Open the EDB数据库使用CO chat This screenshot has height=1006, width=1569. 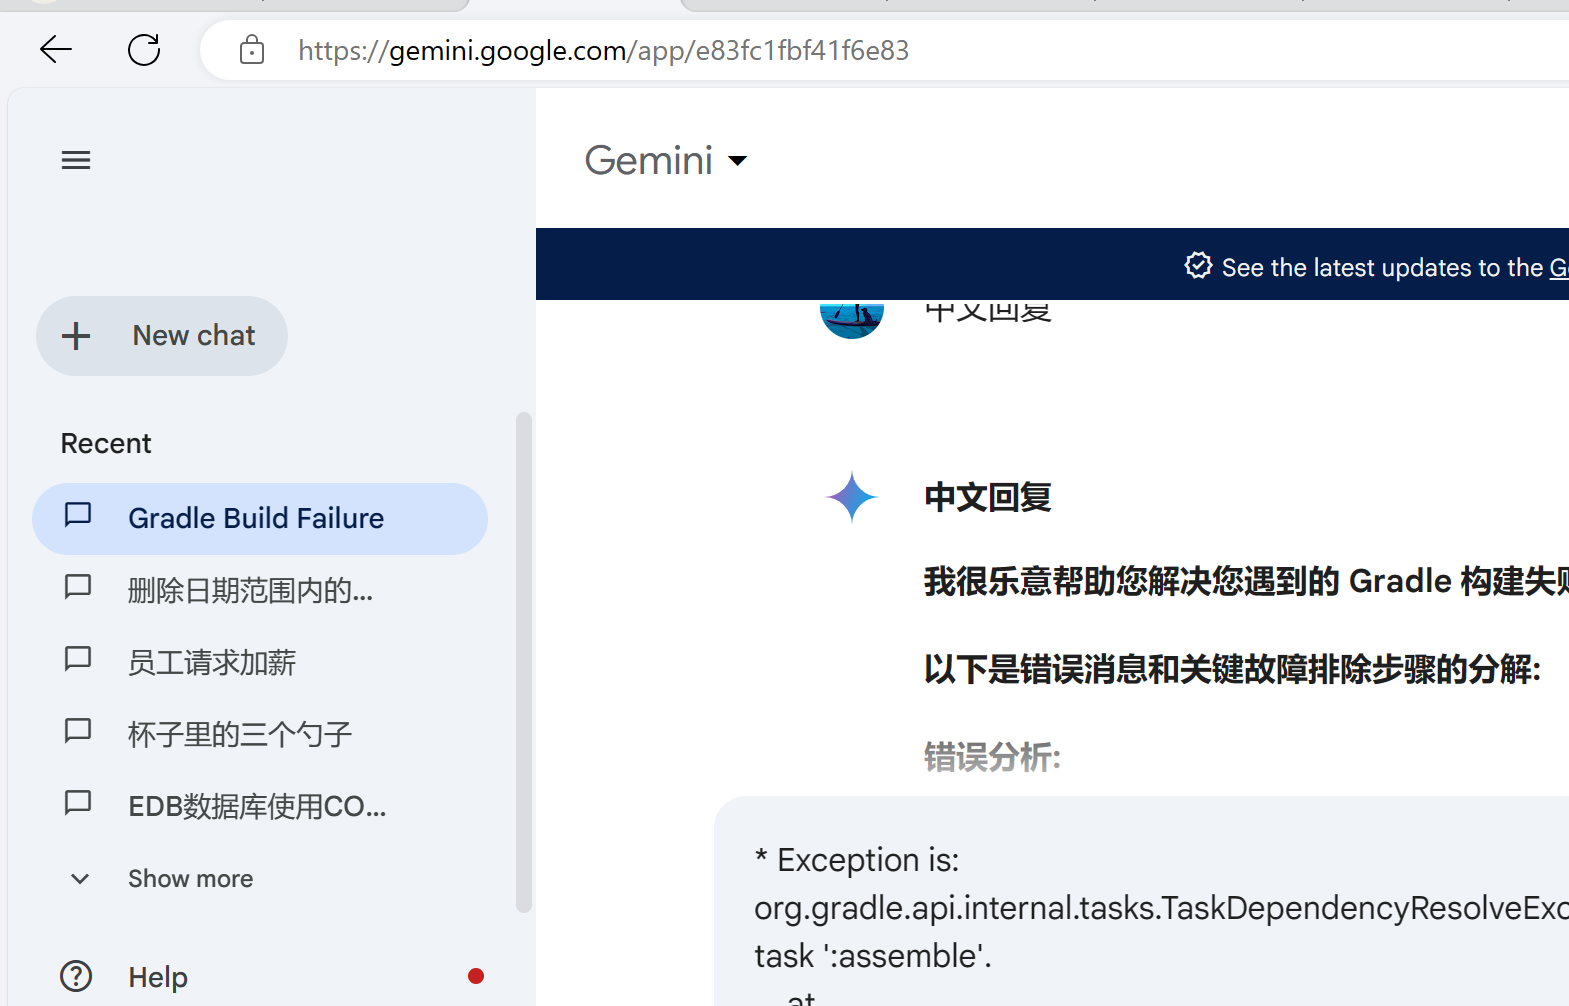(x=260, y=807)
